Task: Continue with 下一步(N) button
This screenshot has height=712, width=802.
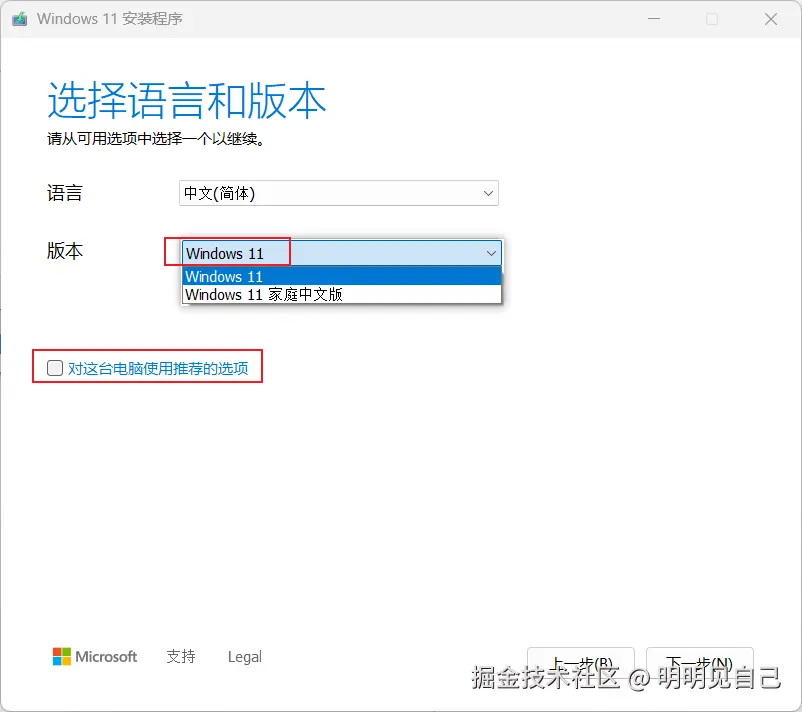Action: click(x=700, y=663)
